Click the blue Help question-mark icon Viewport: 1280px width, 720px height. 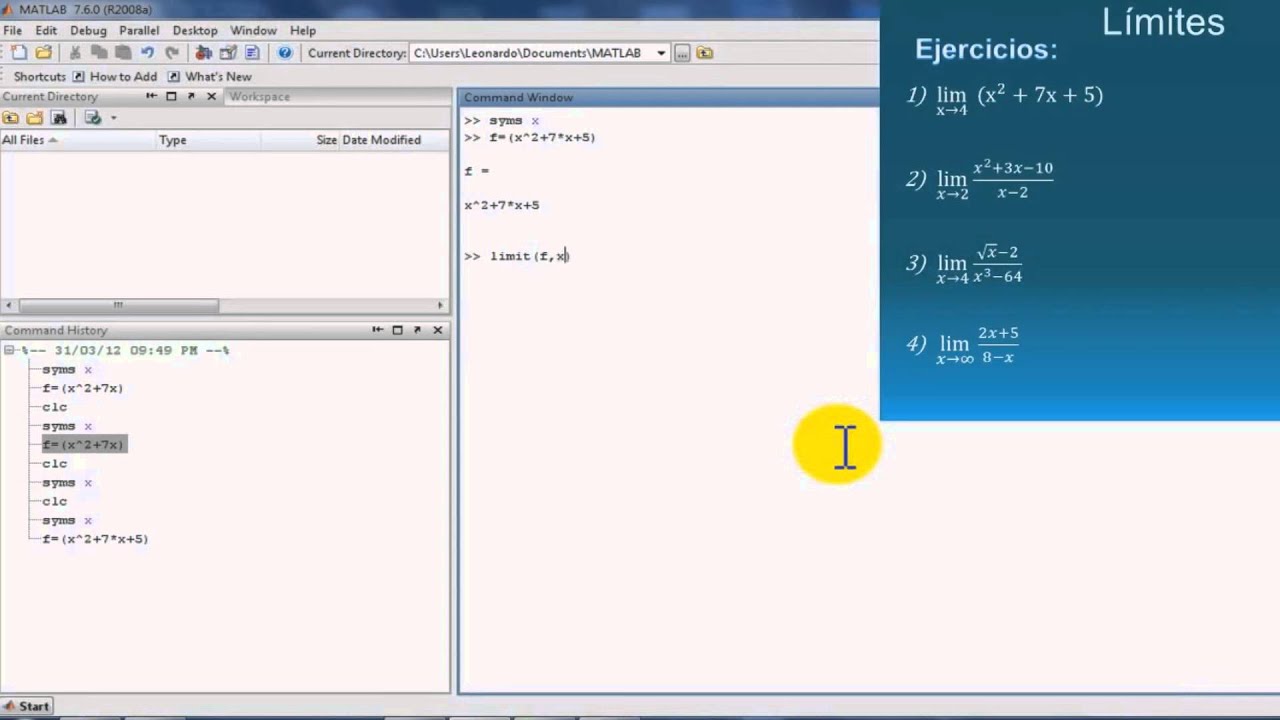tap(285, 53)
